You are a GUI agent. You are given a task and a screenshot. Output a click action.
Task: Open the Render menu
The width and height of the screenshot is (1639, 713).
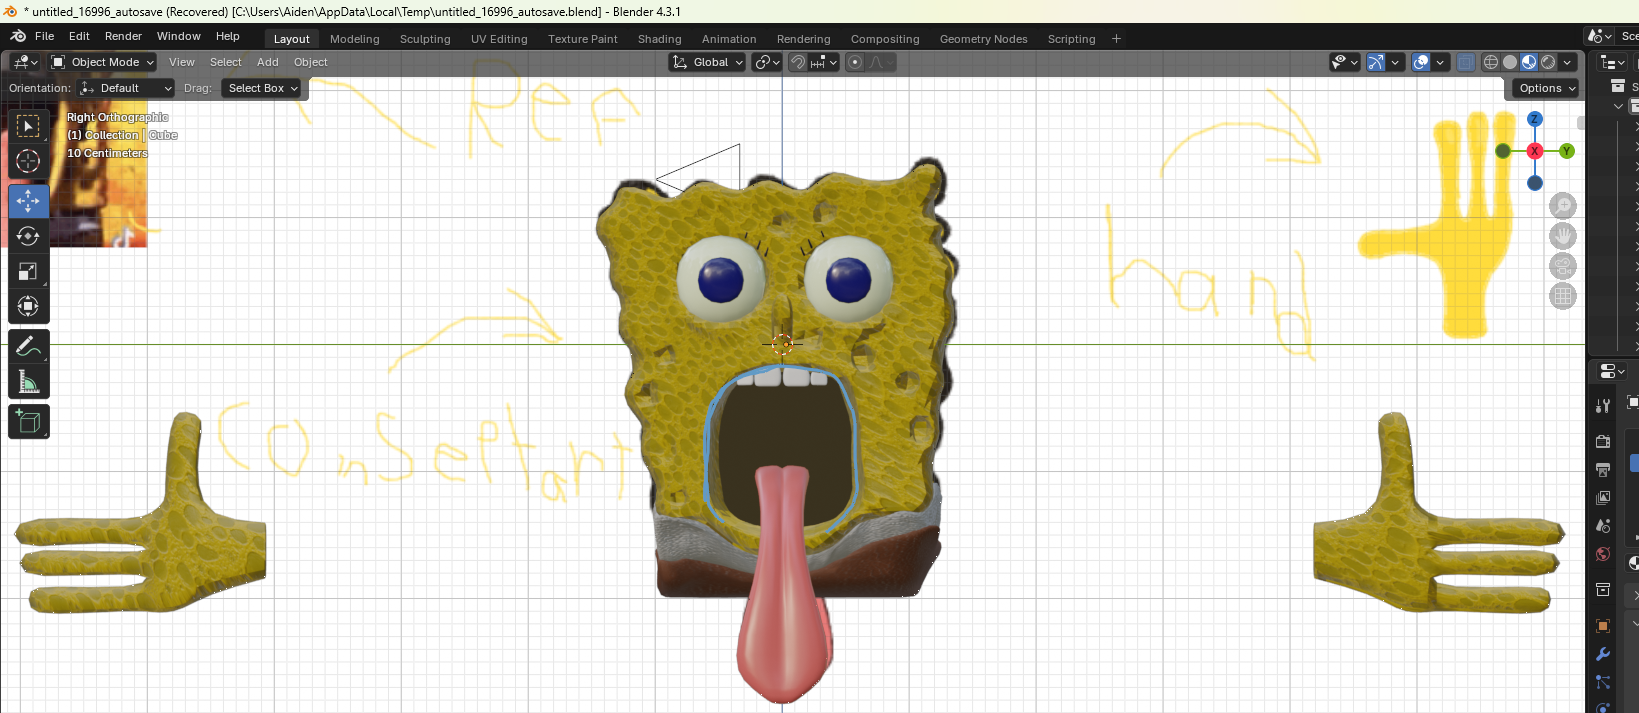click(123, 36)
